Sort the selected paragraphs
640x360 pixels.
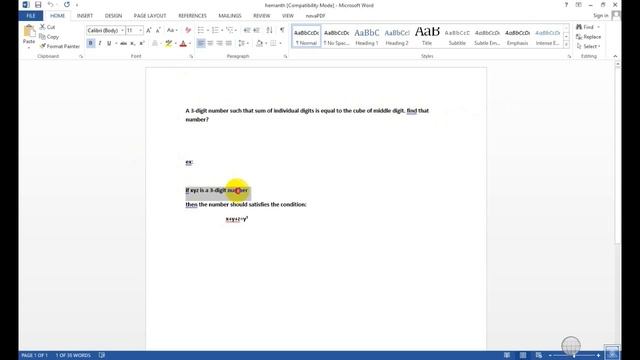(269, 30)
